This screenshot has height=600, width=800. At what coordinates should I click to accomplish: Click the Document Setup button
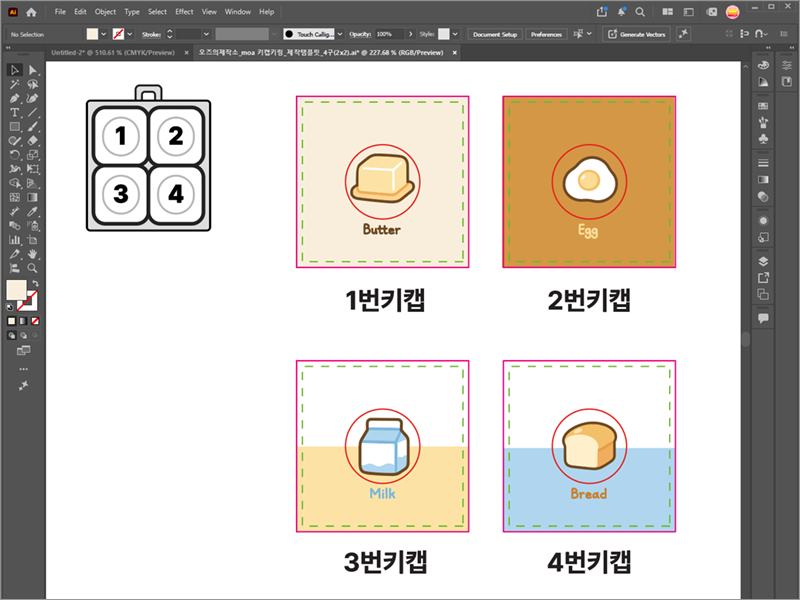pos(495,34)
